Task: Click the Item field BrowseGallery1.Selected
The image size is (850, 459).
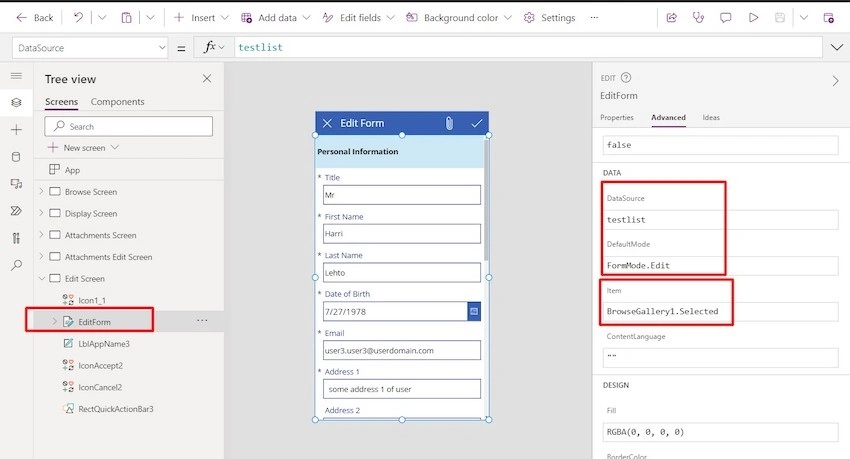Action: click(x=720, y=312)
